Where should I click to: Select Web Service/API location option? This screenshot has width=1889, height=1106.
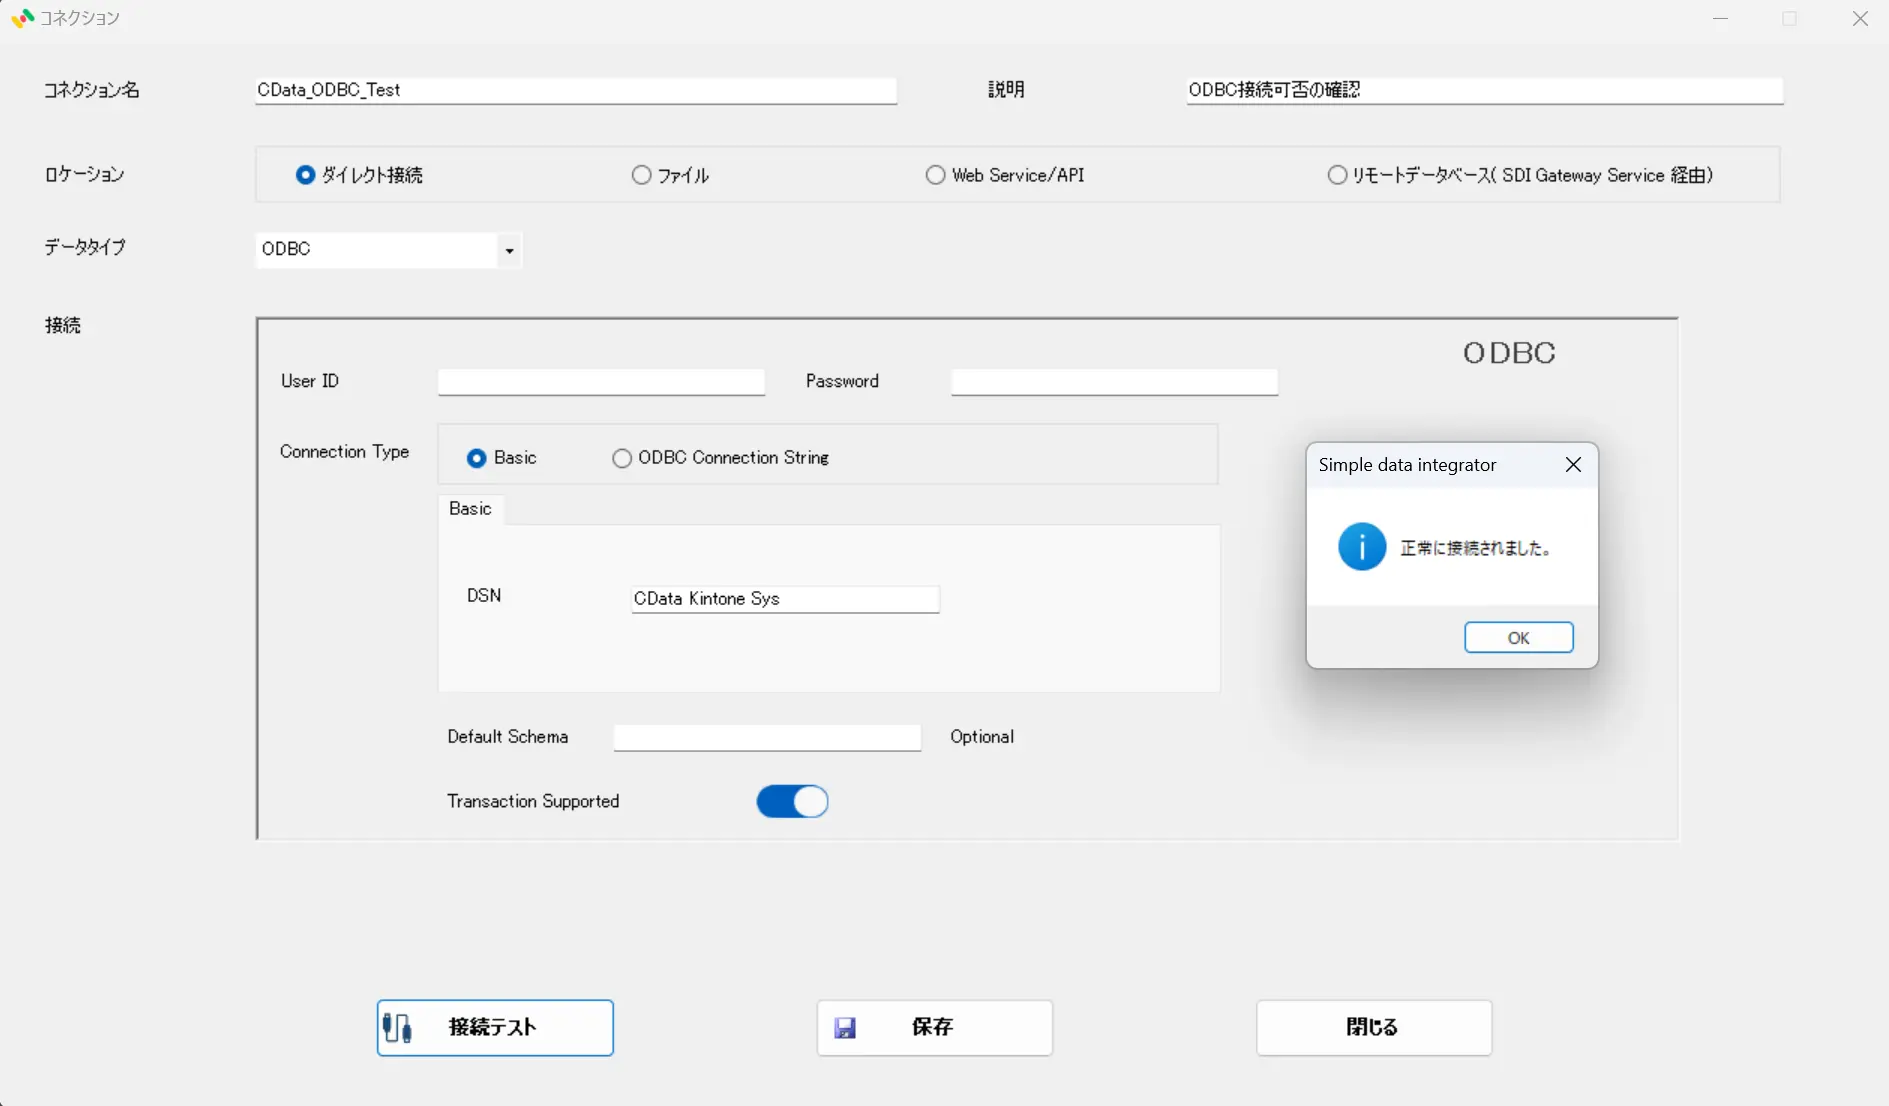(x=936, y=175)
